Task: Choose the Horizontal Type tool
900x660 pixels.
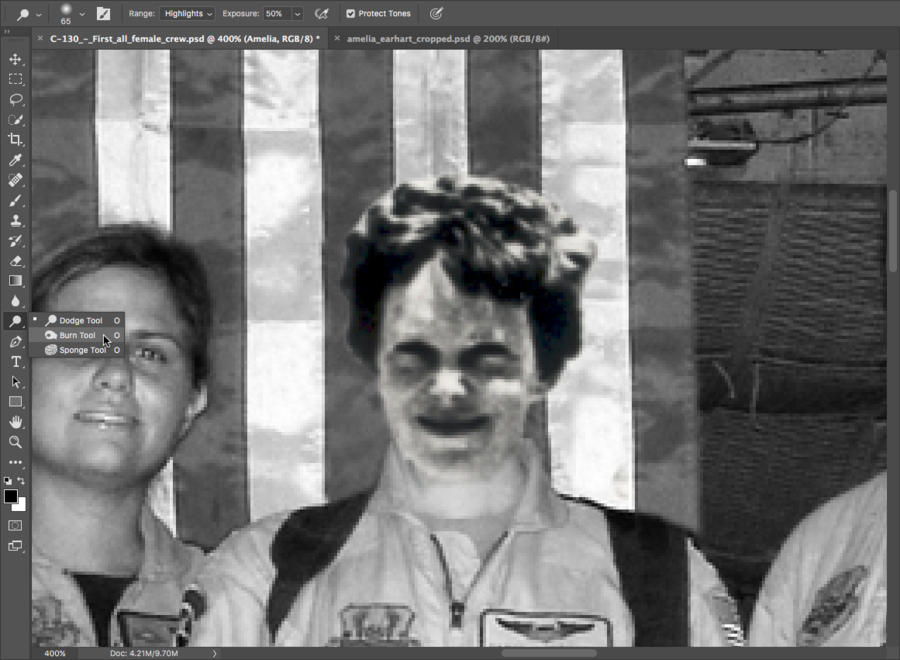Action: (15, 361)
